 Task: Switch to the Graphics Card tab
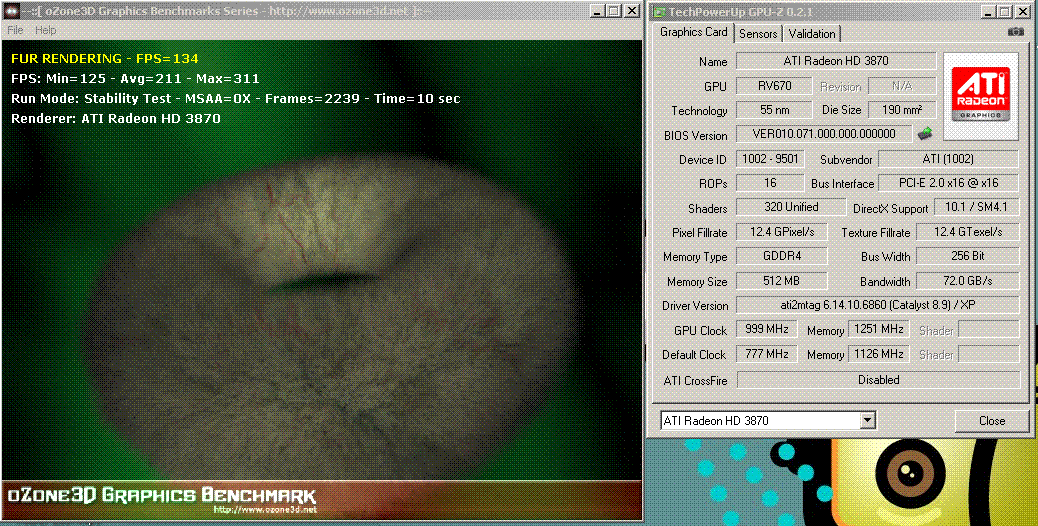(x=693, y=32)
